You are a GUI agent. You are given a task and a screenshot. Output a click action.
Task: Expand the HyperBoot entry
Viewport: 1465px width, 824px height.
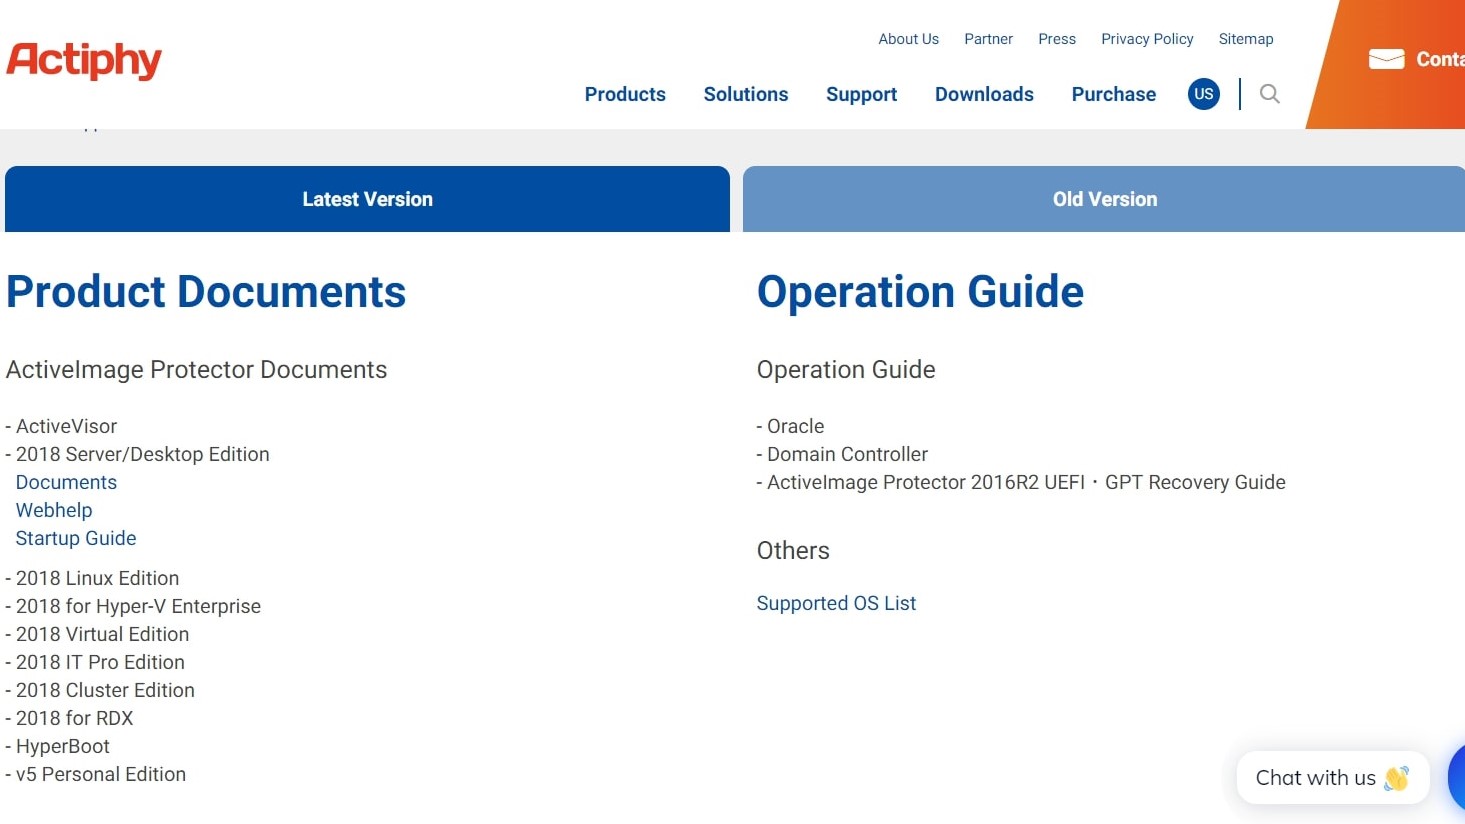pos(57,746)
